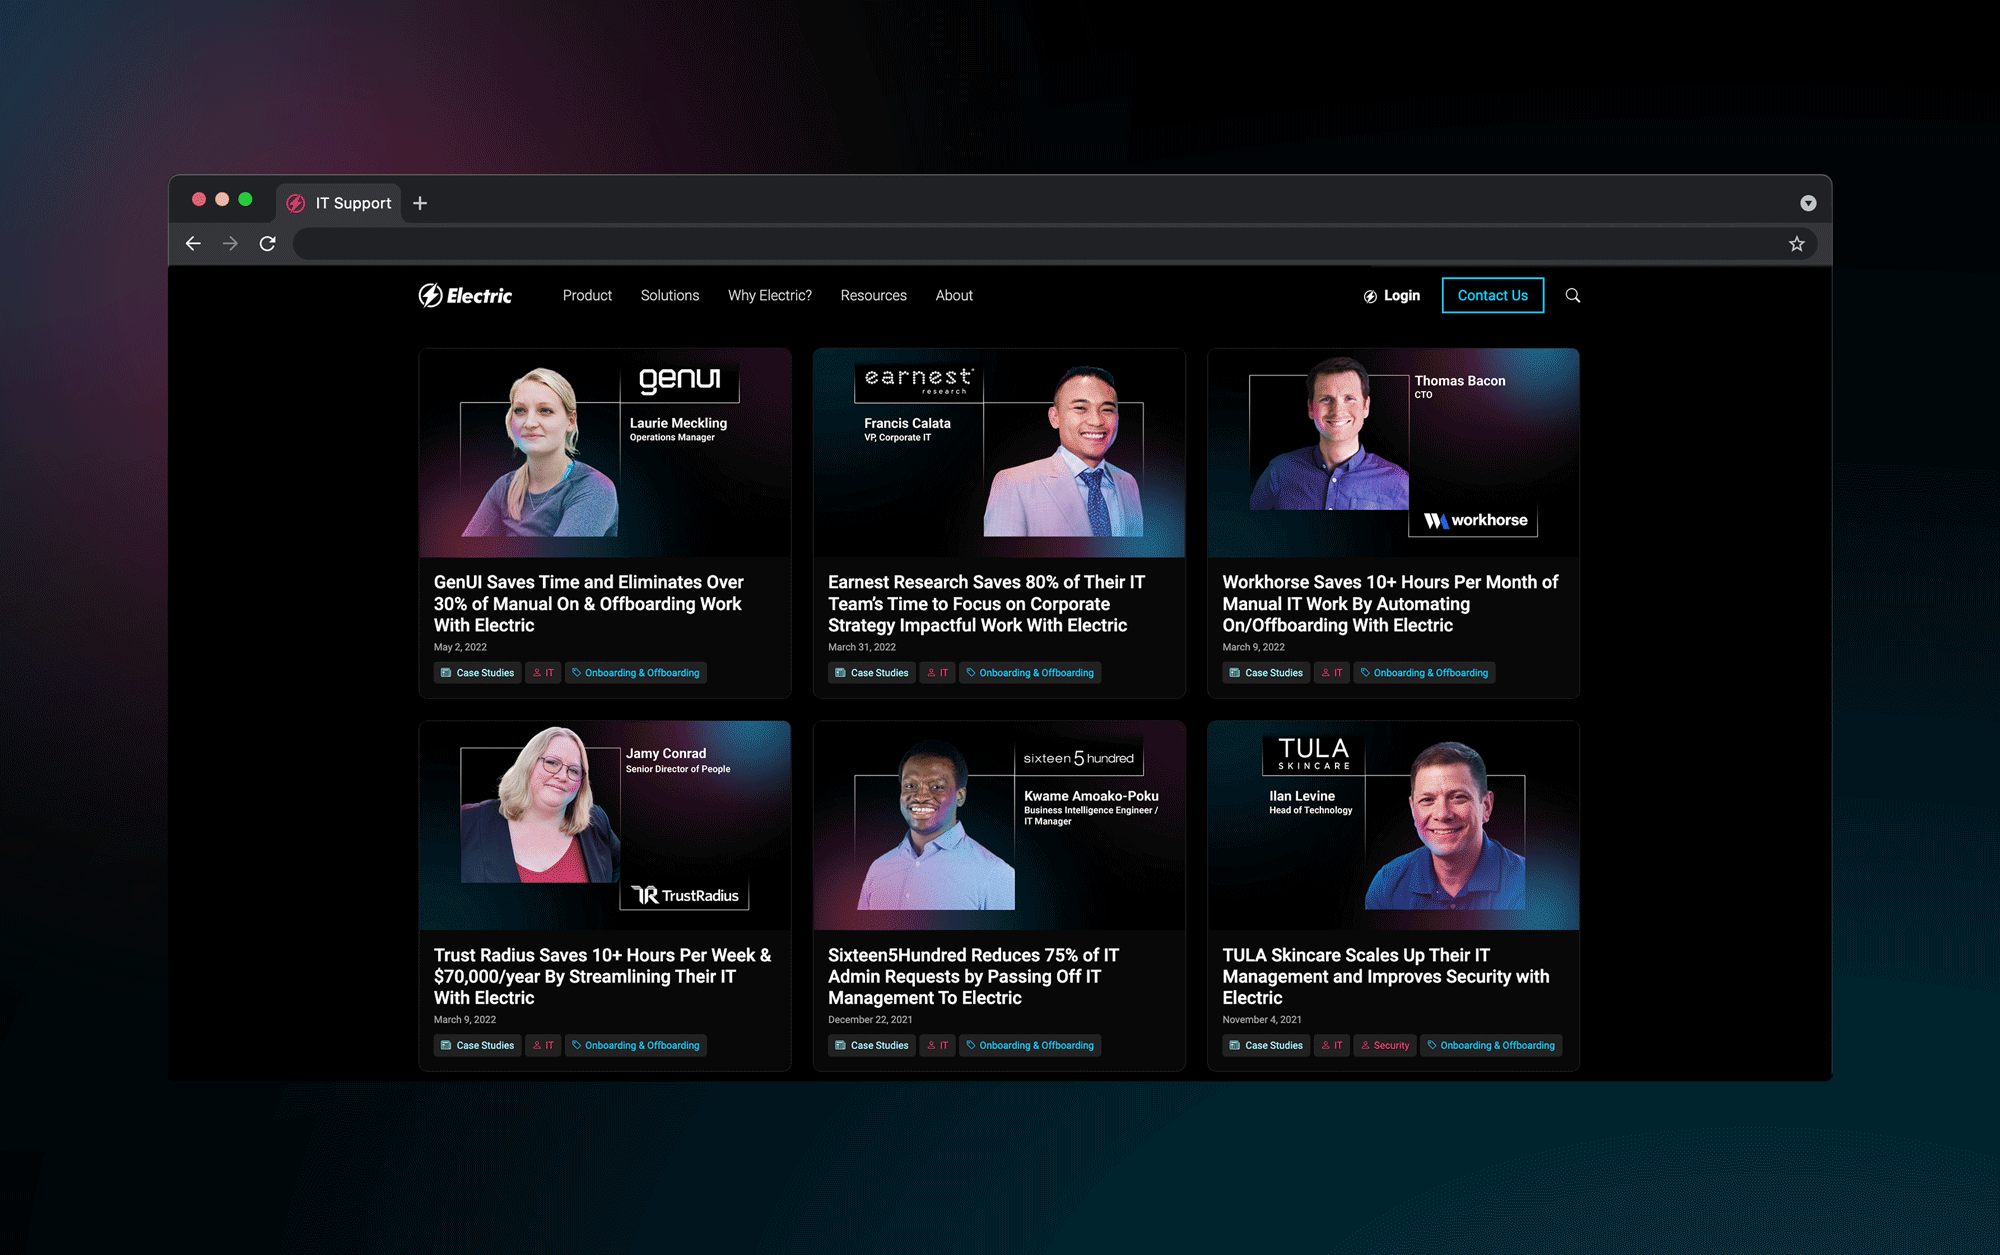
Task: Click IT tag on GenUI card
Action: coord(543,673)
